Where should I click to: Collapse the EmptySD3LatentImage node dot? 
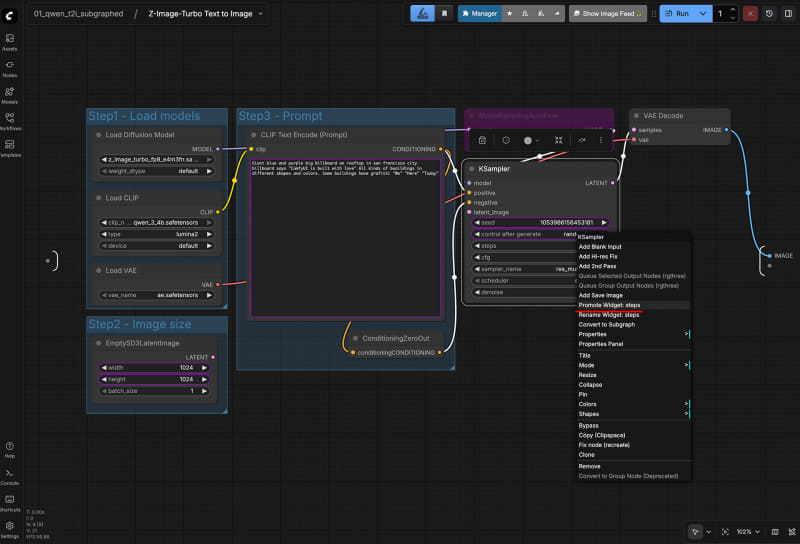point(98,343)
